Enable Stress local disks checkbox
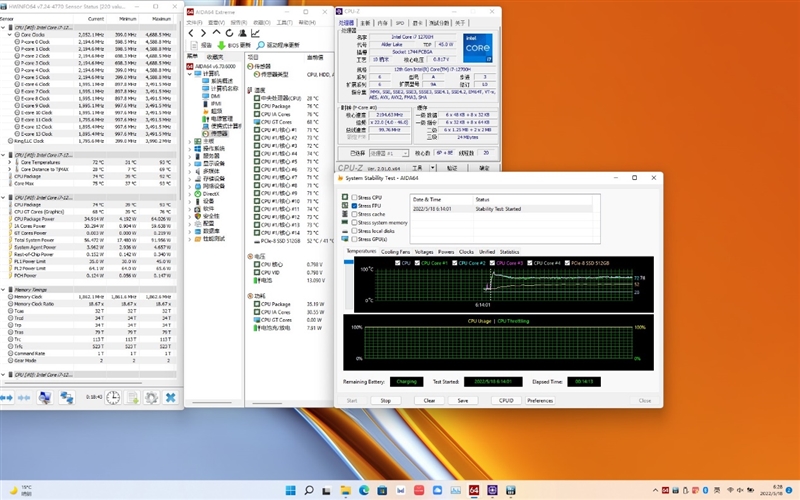The width and height of the screenshot is (800, 500). [354, 231]
